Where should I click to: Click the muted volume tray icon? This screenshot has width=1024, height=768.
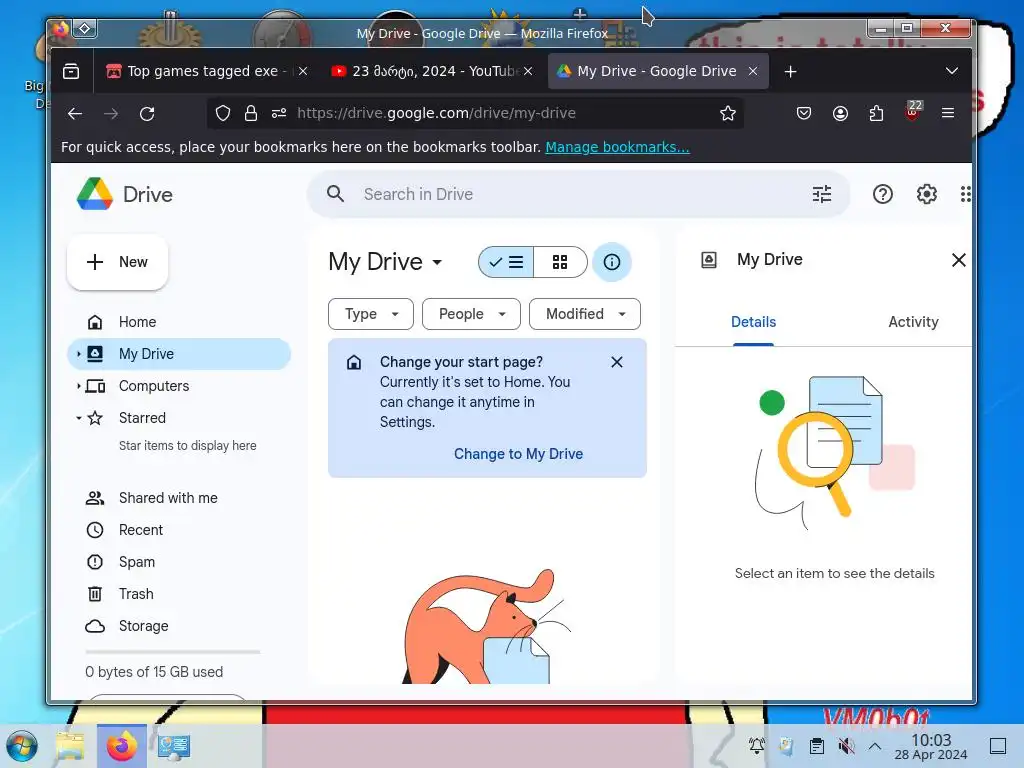click(x=846, y=746)
